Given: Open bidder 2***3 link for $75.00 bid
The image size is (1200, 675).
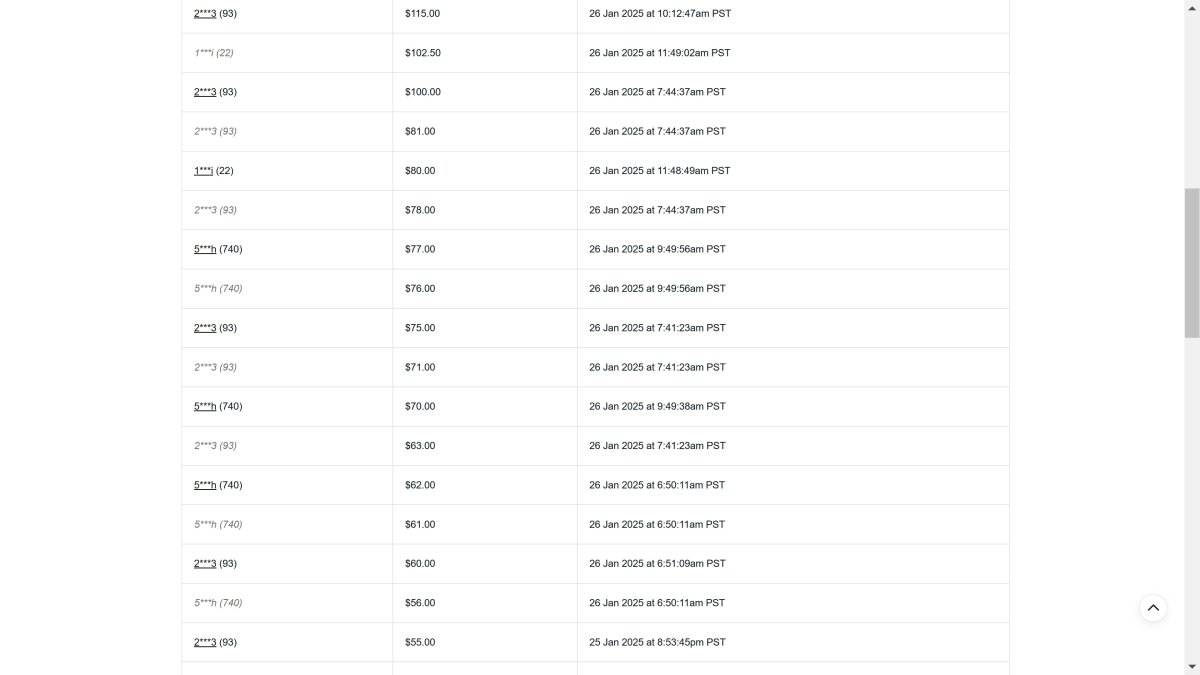Looking at the screenshot, I should (x=205, y=328).
